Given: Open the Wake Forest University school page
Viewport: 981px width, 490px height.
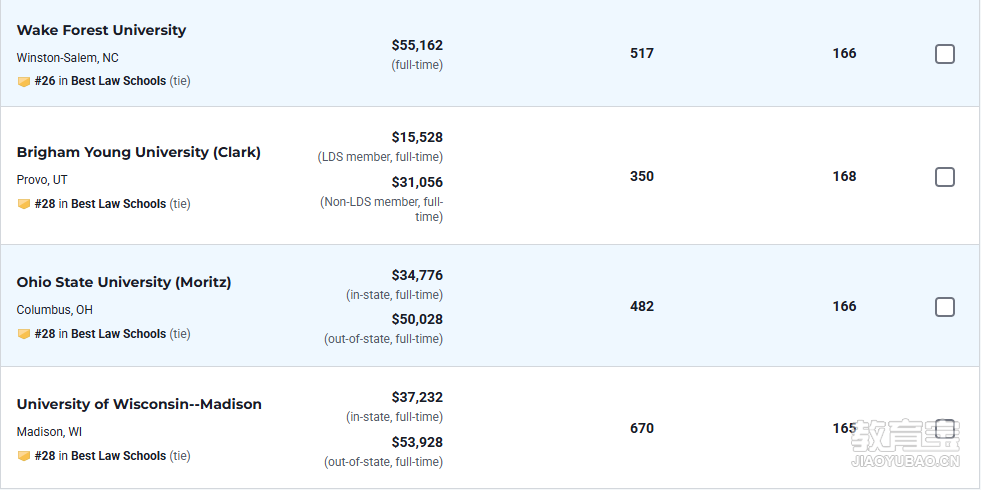Looking at the screenshot, I should [101, 30].
